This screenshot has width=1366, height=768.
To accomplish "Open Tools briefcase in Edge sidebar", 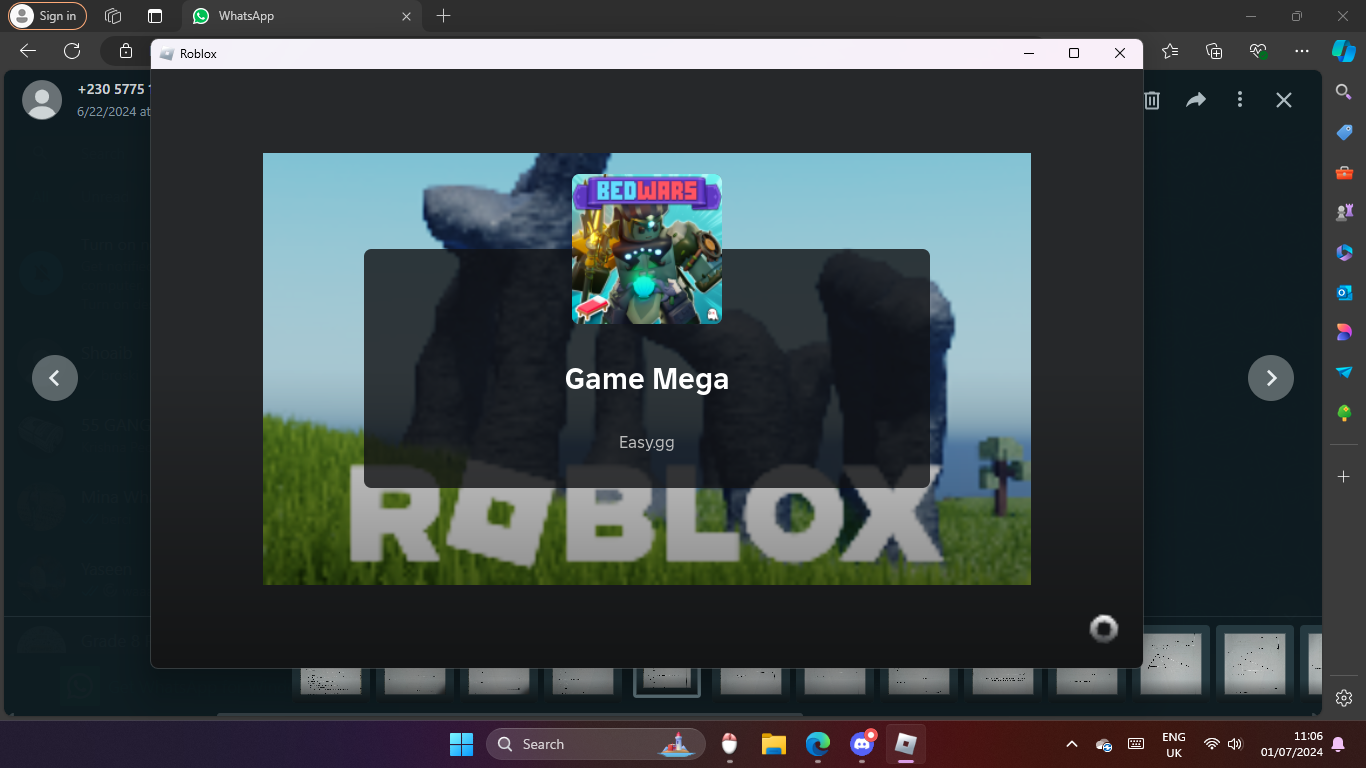I will click(x=1344, y=172).
